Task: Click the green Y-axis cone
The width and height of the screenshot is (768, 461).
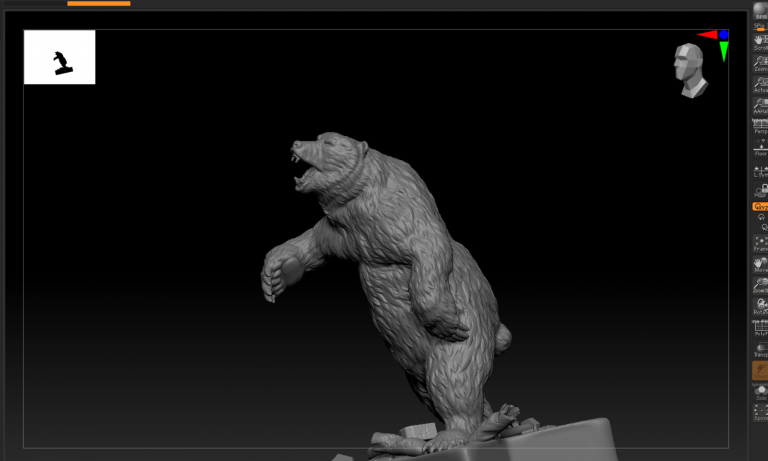Action: [x=724, y=51]
